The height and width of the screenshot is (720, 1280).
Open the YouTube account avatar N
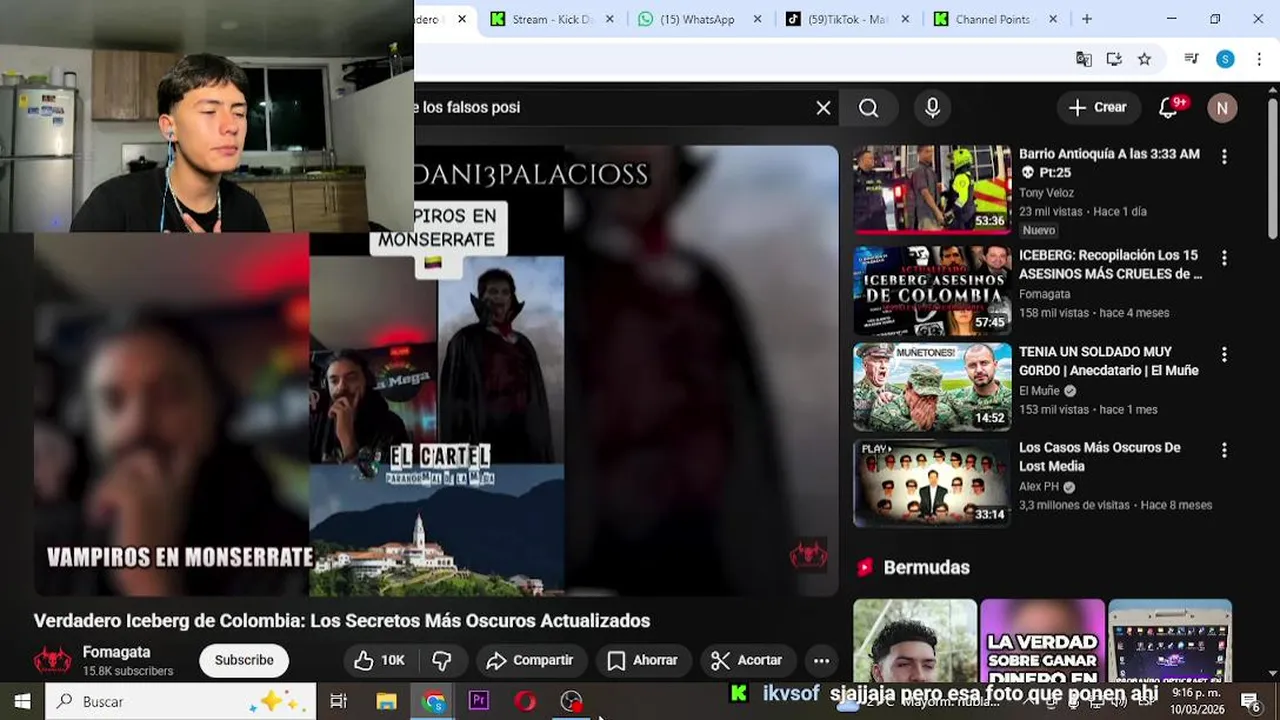[1222, 108]
